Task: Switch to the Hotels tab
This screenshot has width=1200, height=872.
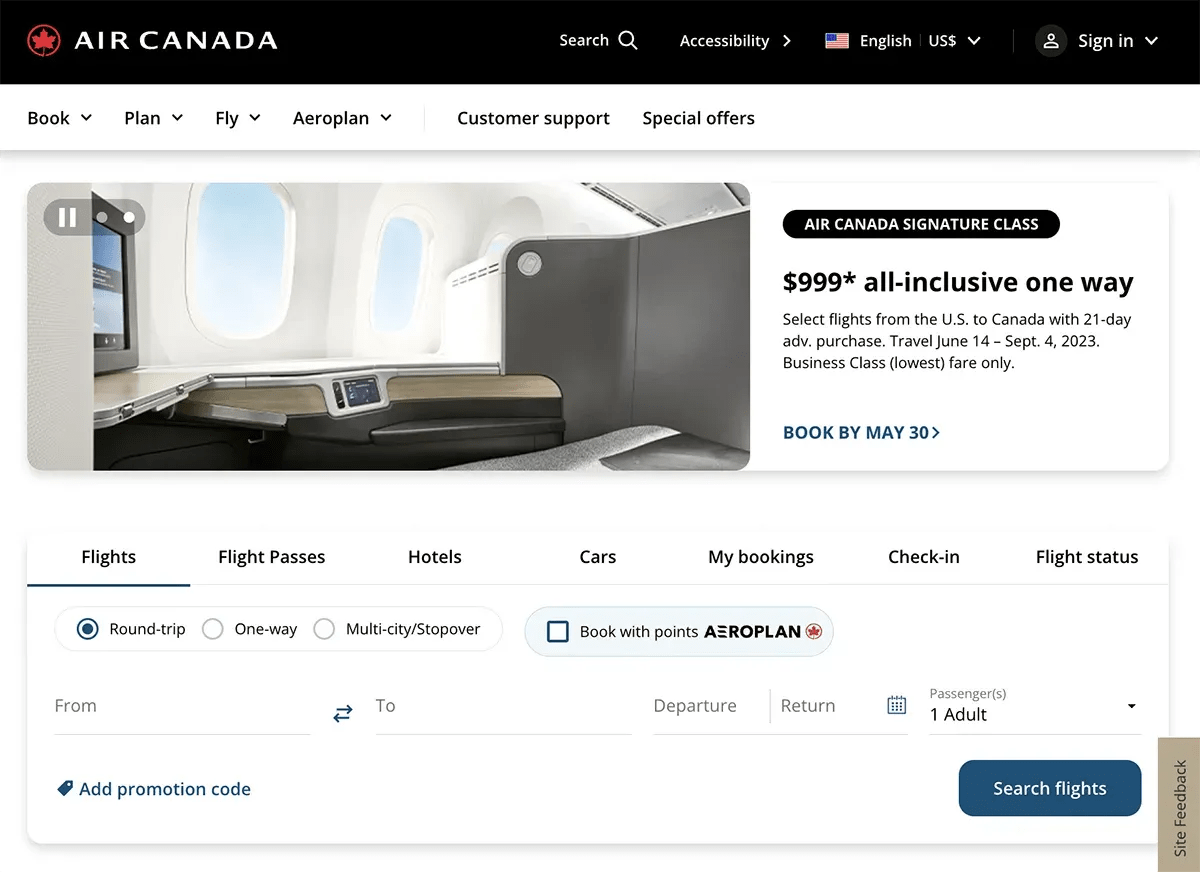Action: coord(434,557)
